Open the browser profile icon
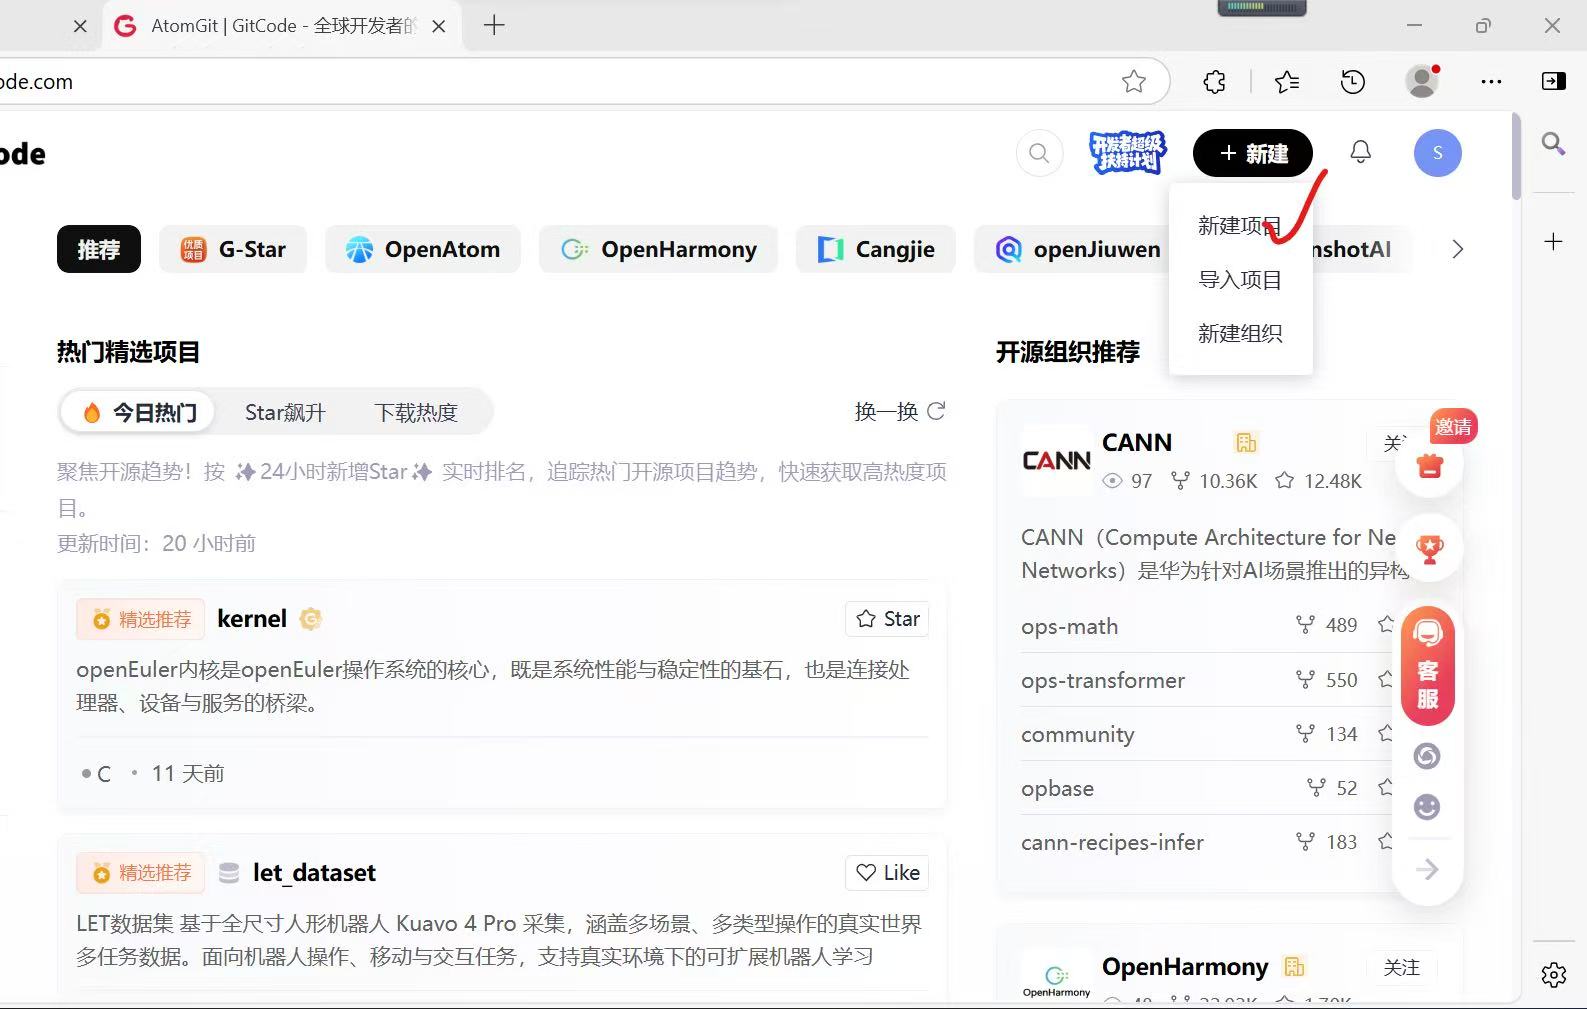Image resolution: width=1587 pixels, height=1009 pixels. 1422,81
